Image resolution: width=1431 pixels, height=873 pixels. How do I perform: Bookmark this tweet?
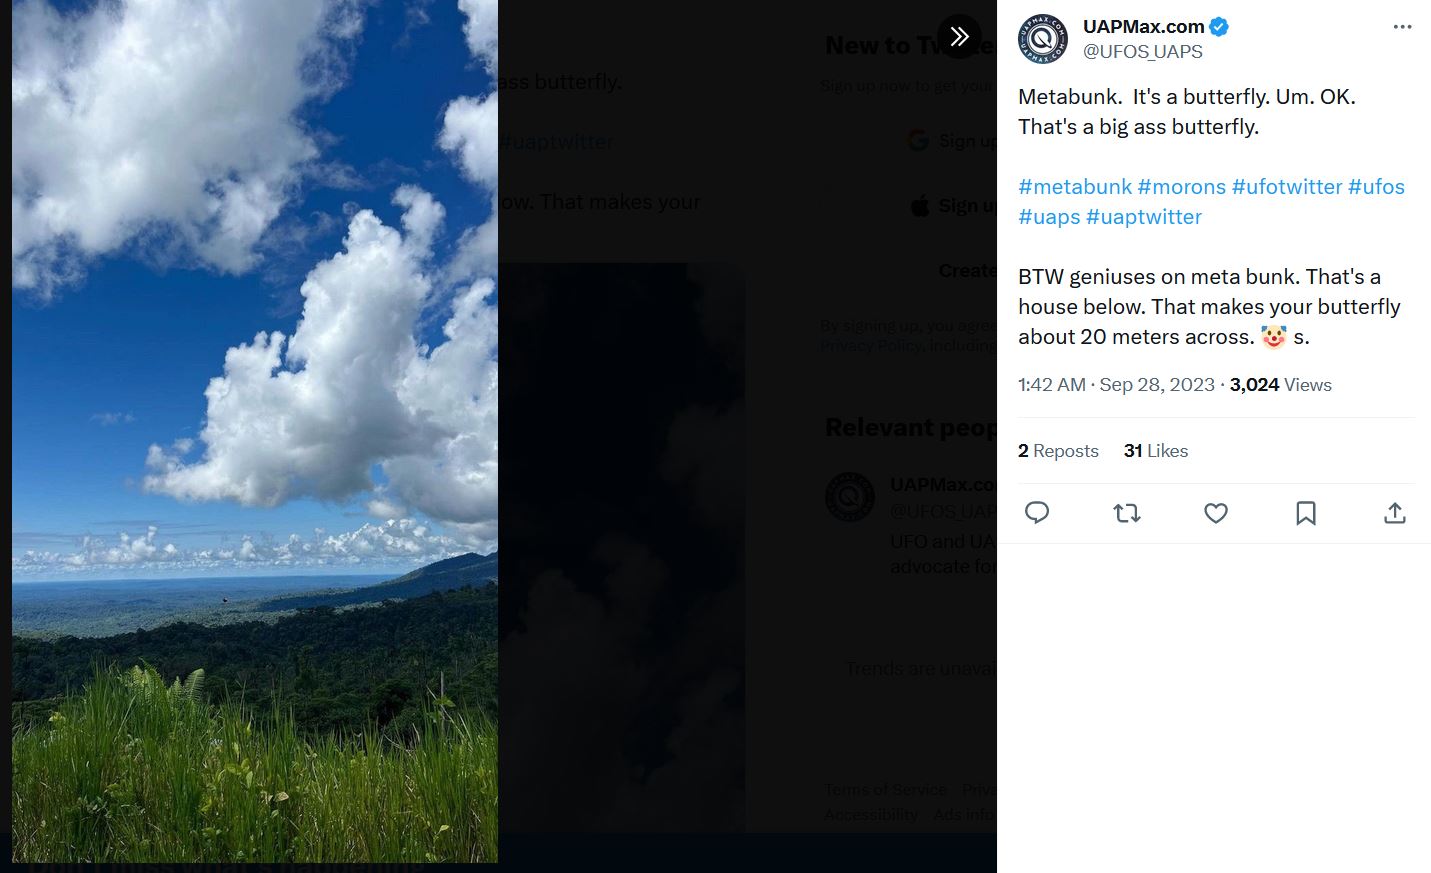[x=1305, y=513]
